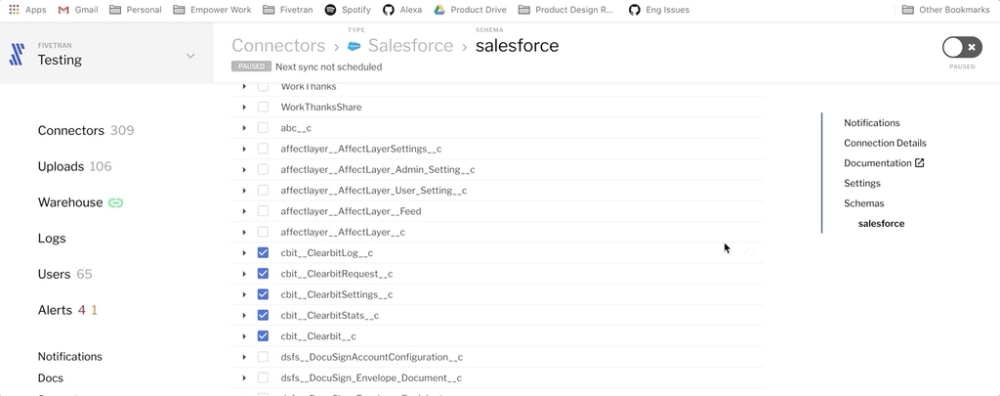
Task: Toggle the paused connector switch on
Action: (x=962, y=47)
